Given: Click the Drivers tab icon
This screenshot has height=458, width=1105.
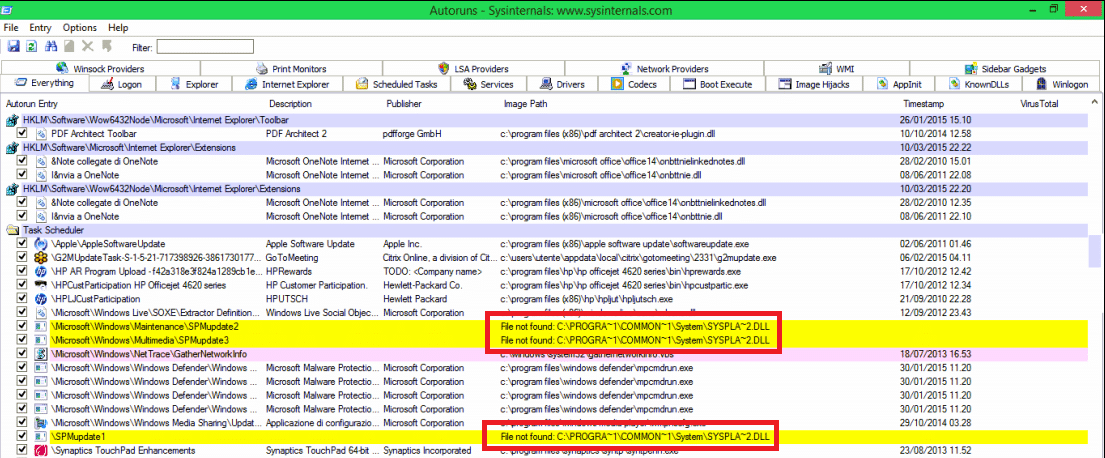Looking at the screenshot, I should 545,84.
